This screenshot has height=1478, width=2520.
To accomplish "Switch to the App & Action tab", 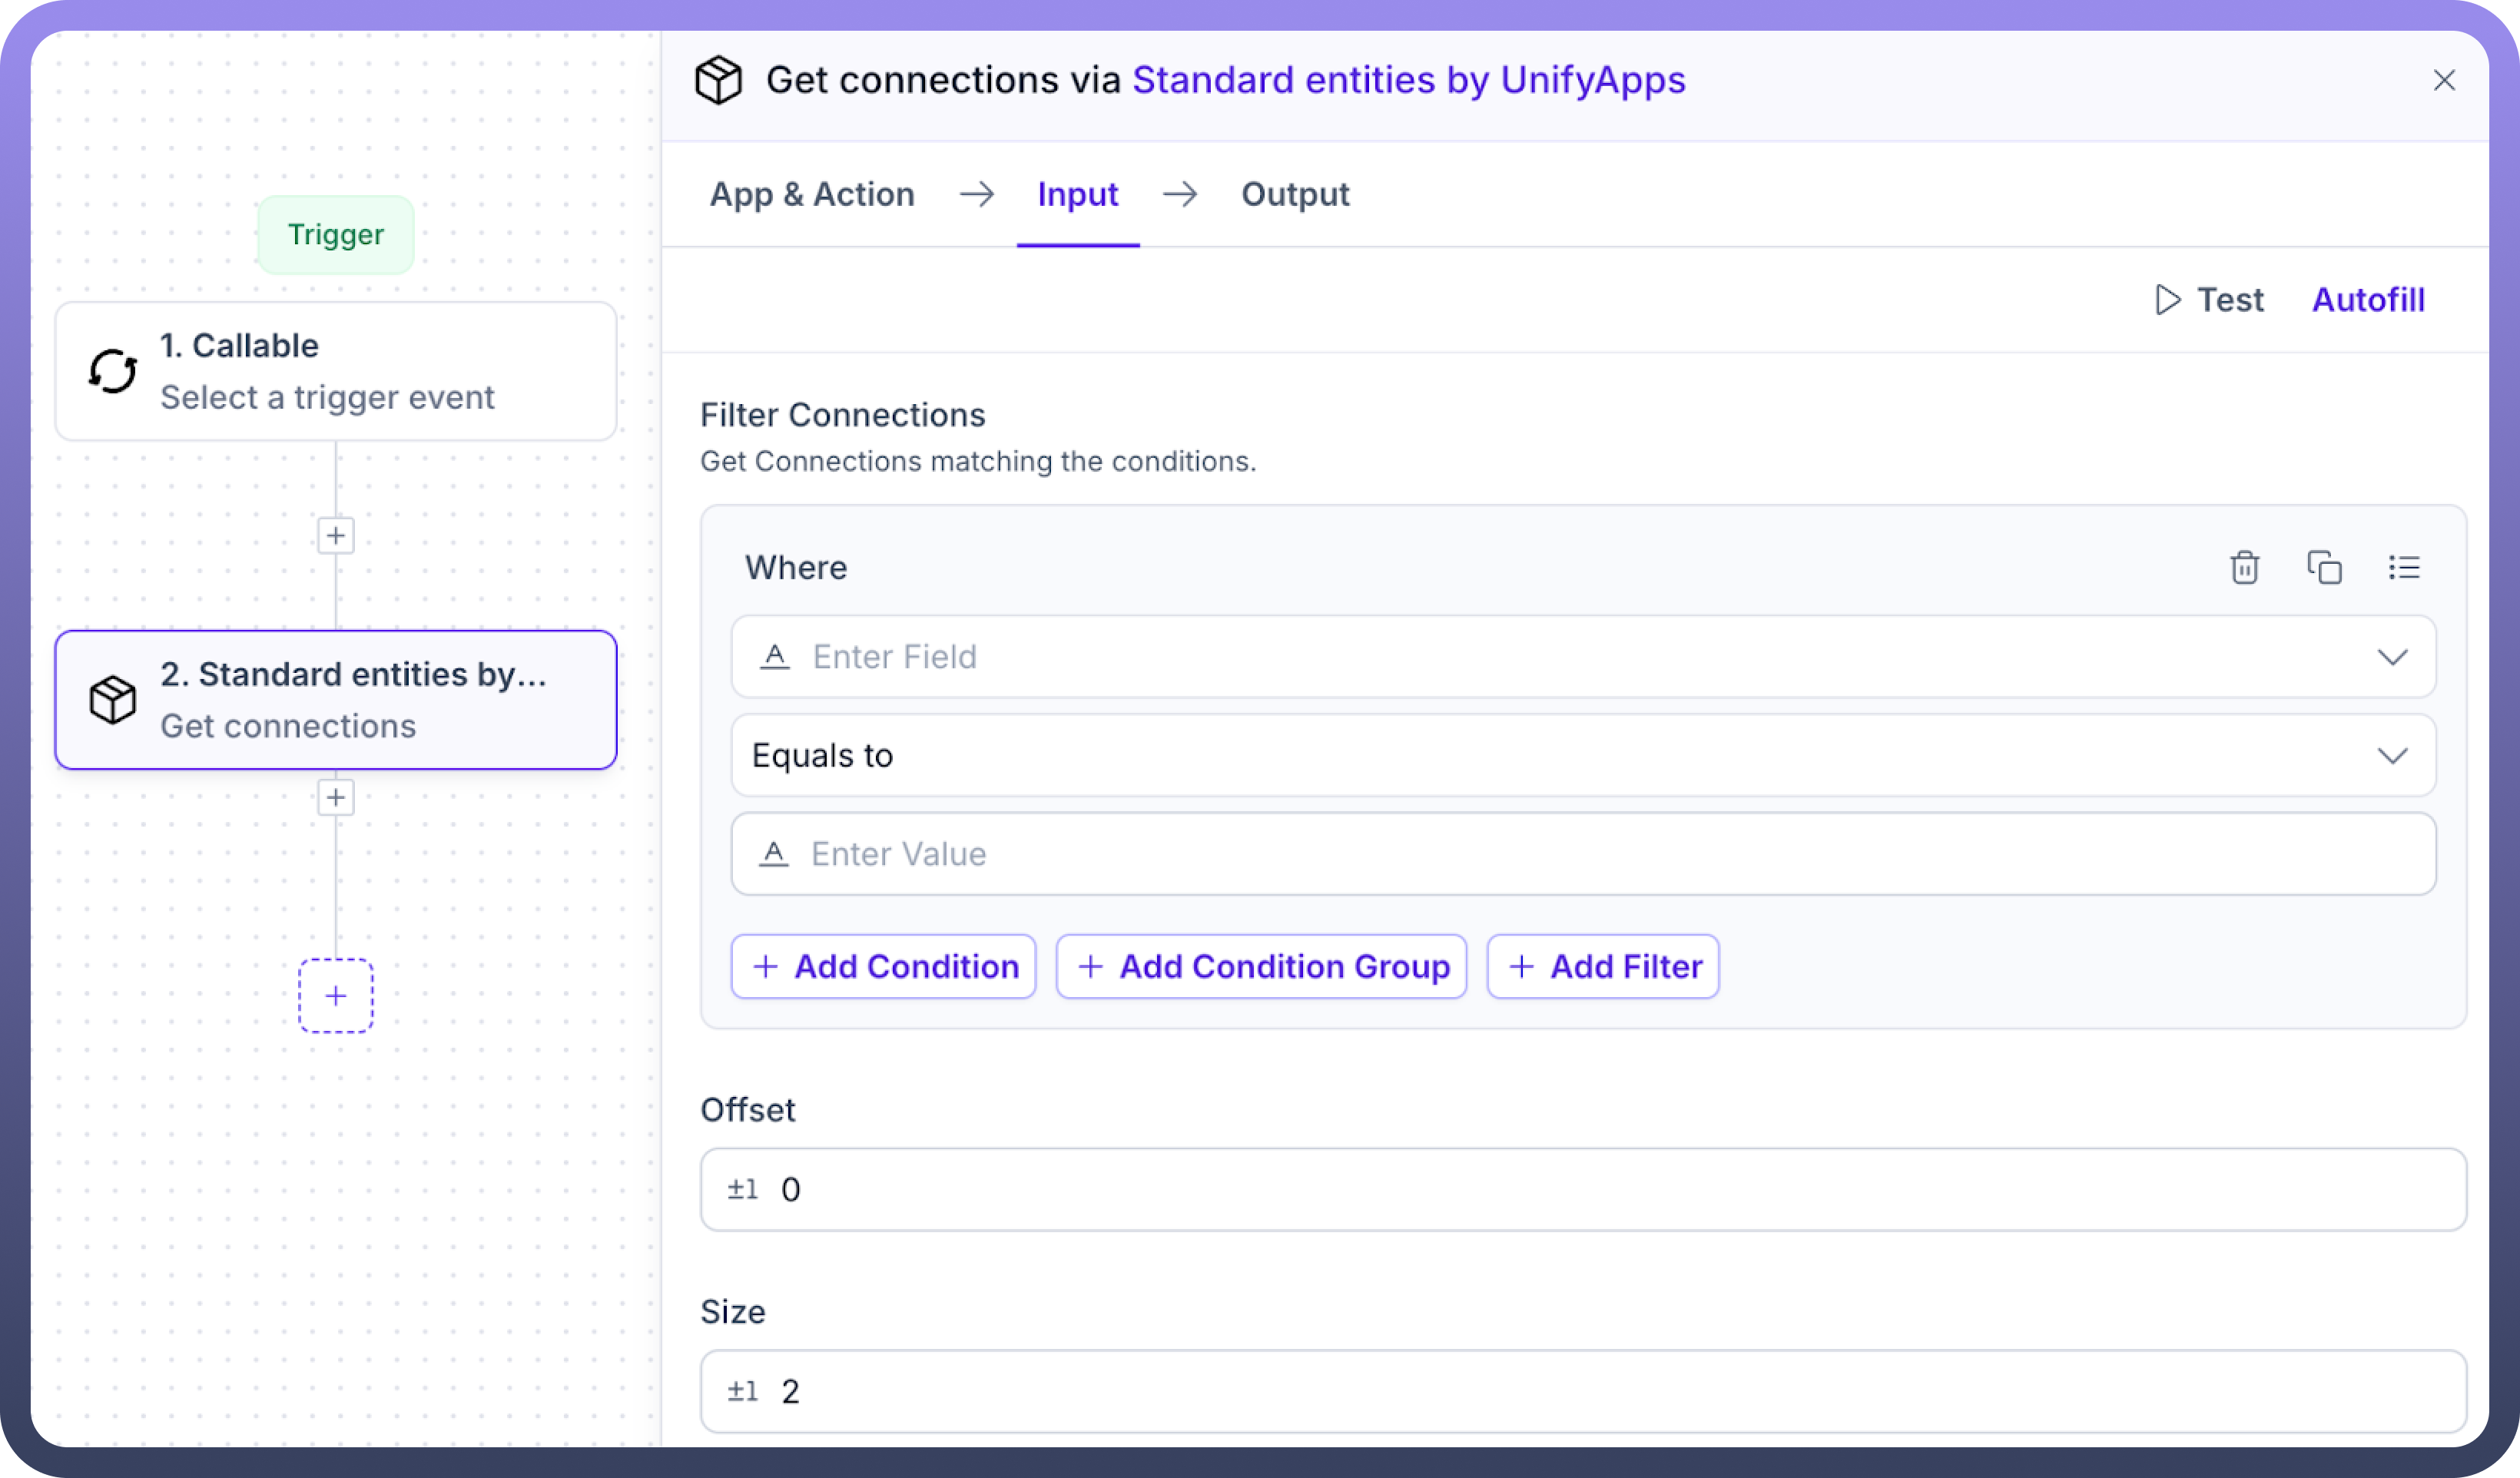I will (812, 194).
